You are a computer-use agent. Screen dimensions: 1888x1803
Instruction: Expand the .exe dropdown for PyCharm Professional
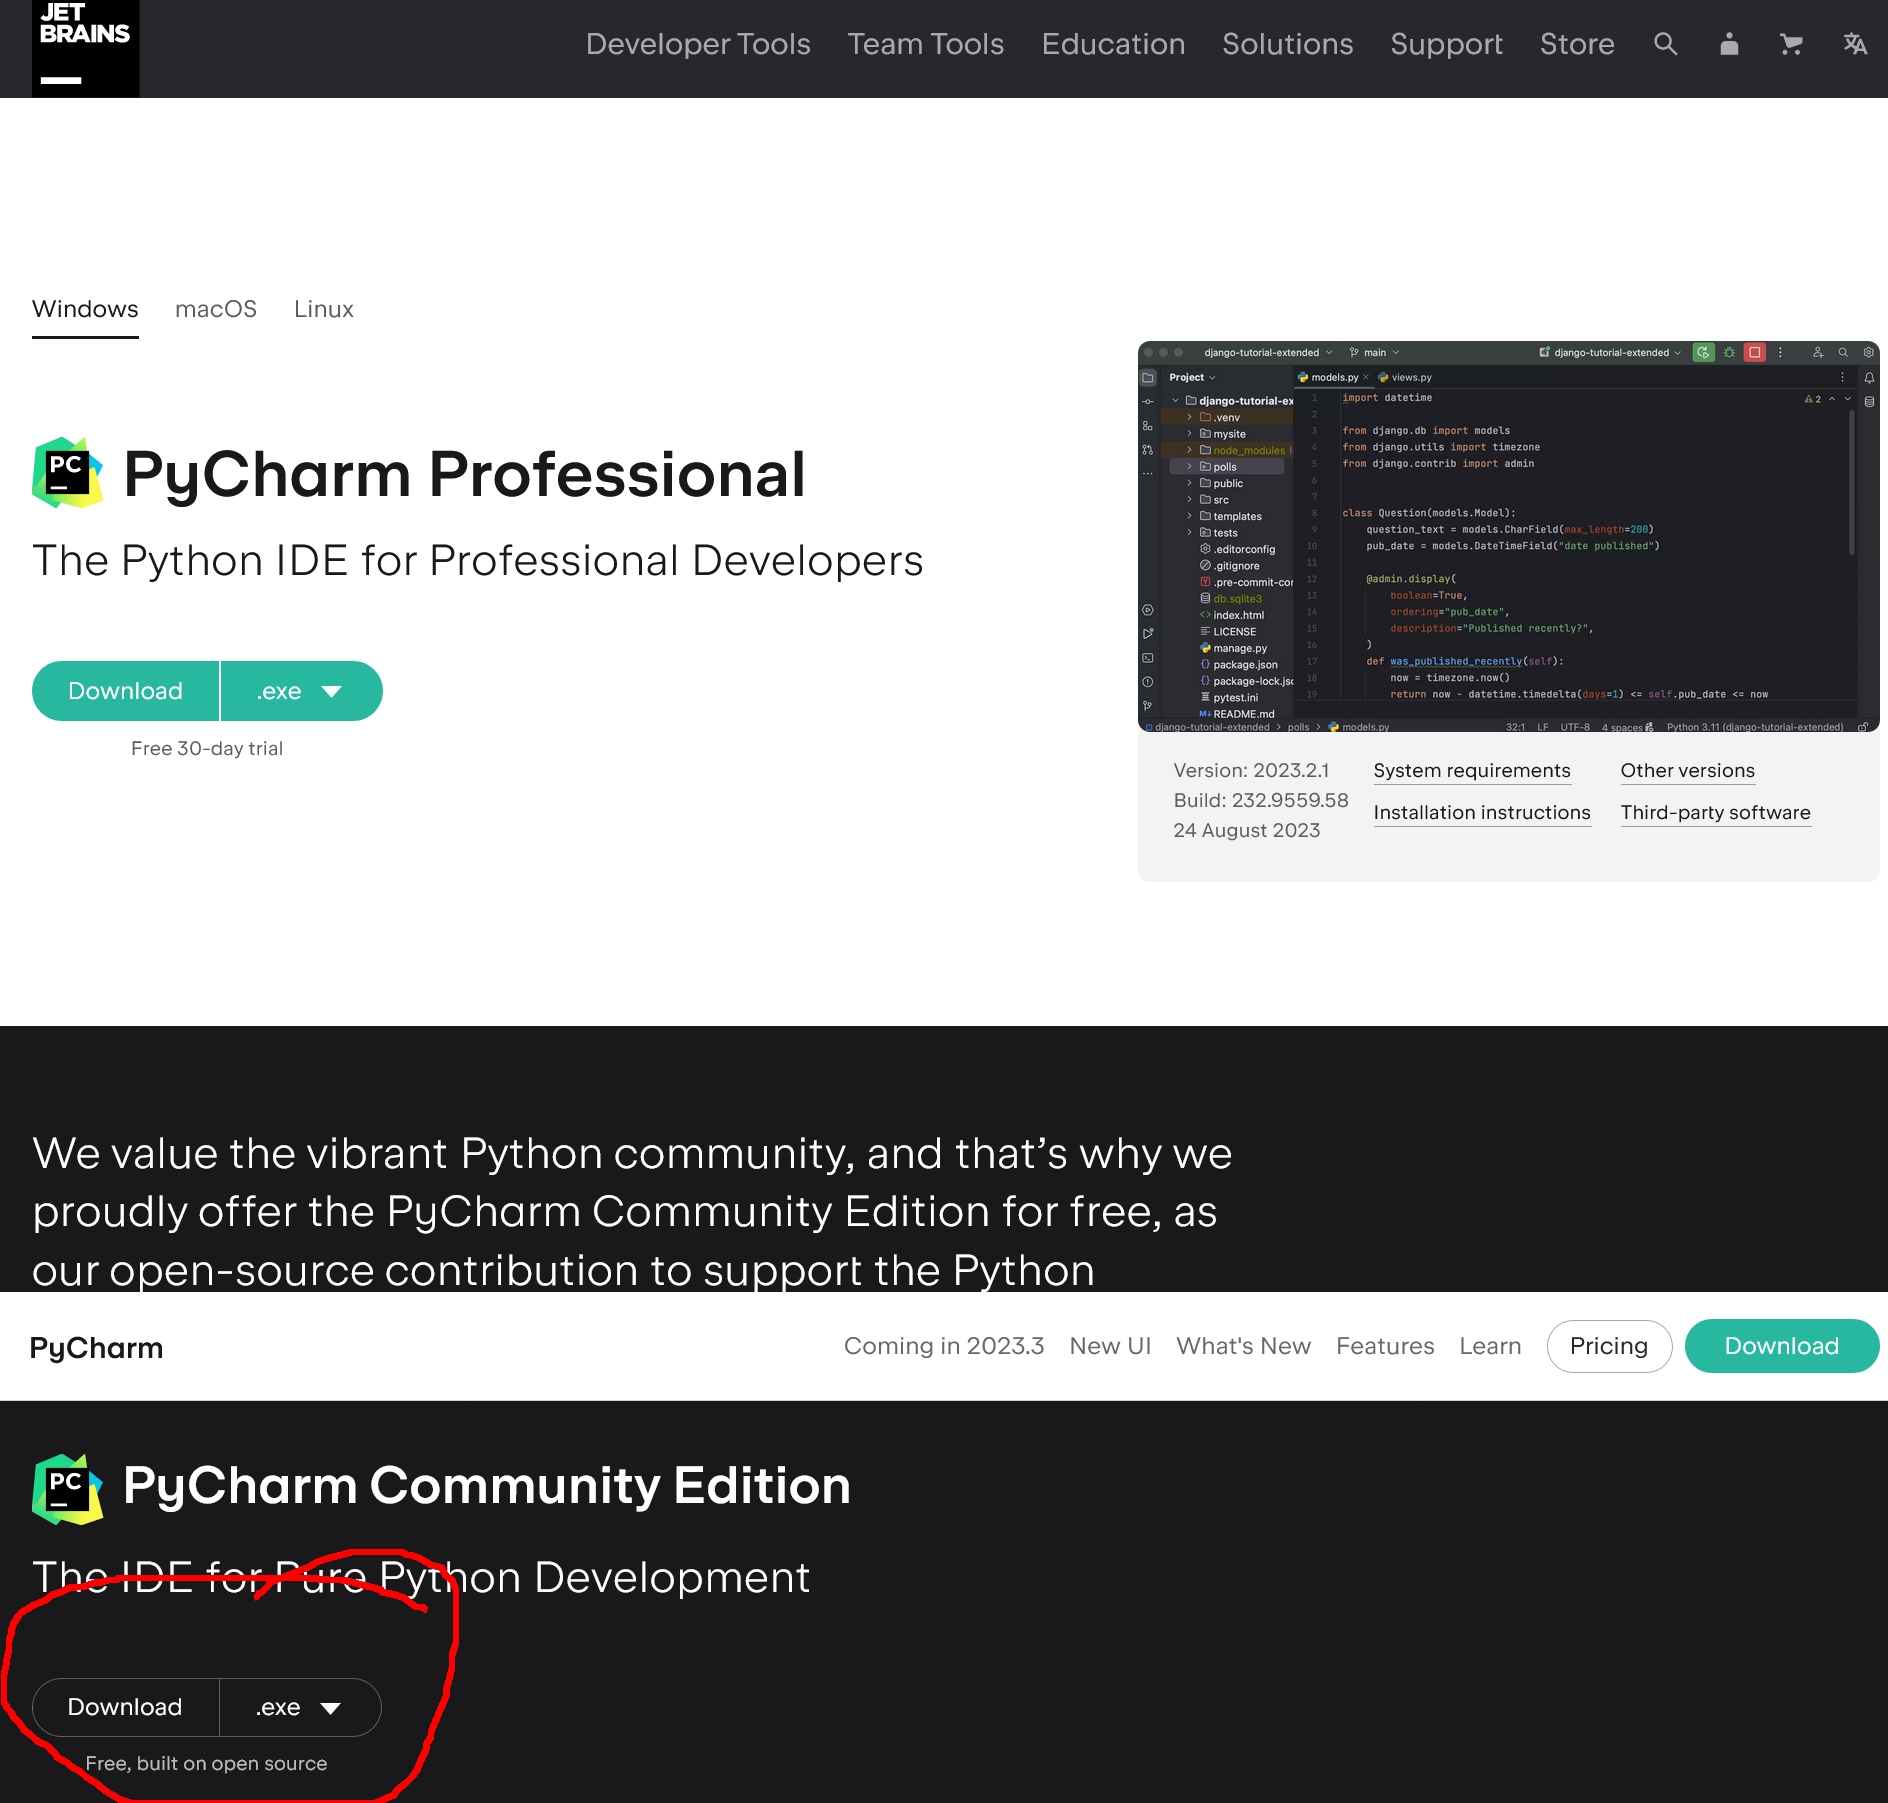[x=301, y=690]
